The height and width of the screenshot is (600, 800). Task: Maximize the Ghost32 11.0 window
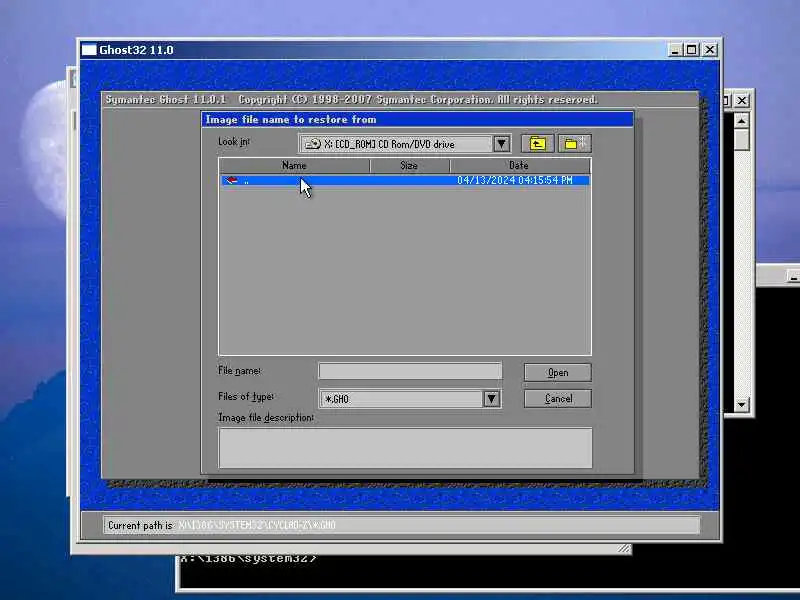692,50
